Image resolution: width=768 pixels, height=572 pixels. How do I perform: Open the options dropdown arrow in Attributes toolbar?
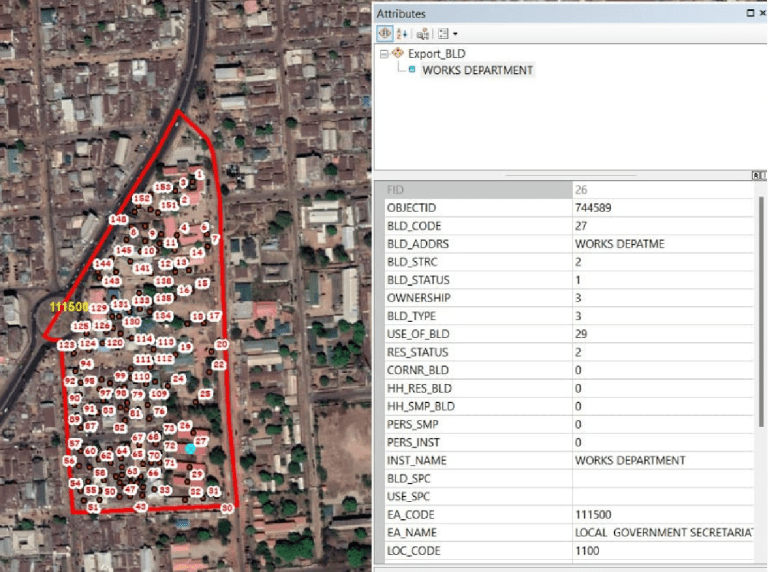[456, 34]
